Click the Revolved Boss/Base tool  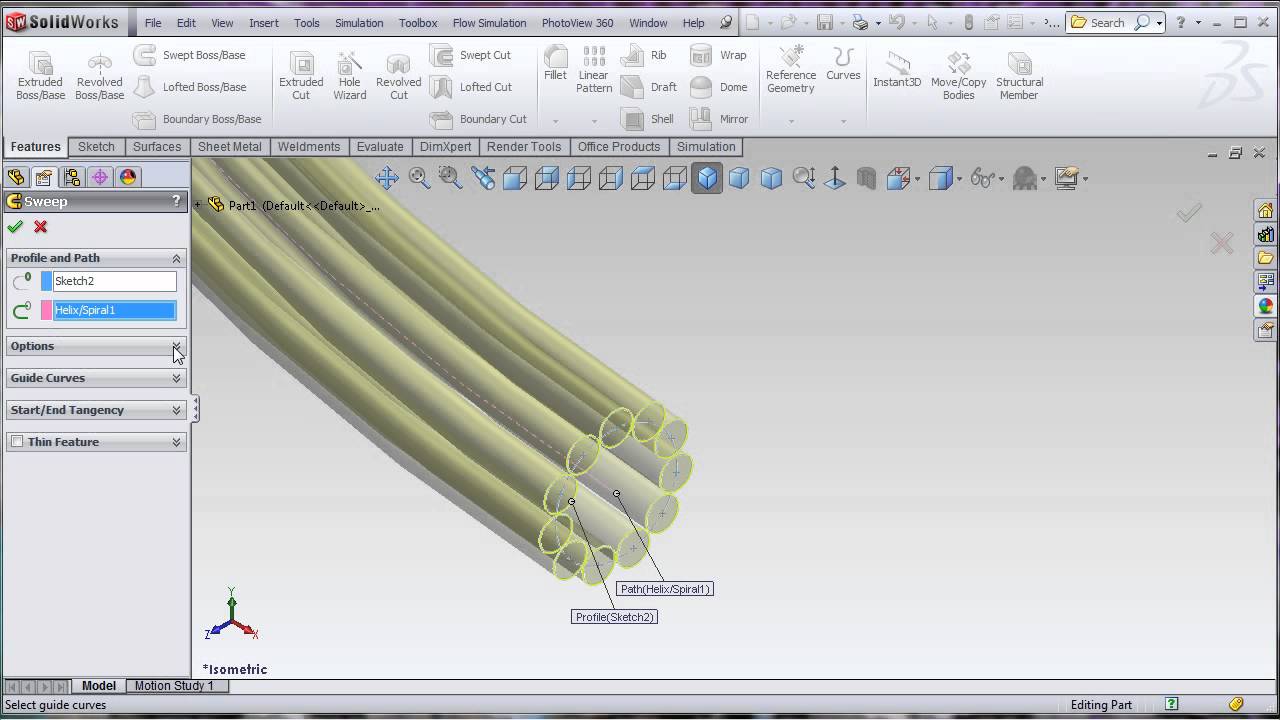click(x=99, y=75)
